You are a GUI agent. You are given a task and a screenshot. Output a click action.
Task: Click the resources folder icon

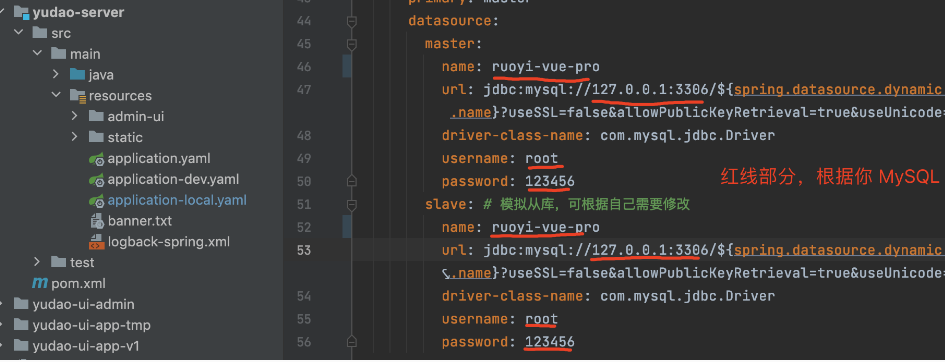77,95
